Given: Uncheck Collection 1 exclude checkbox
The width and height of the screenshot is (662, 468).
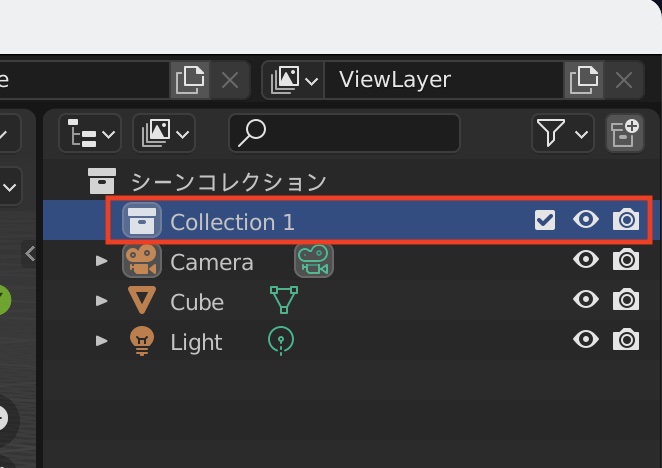Looking at the screenshot, I should click(x=545, y=220).
